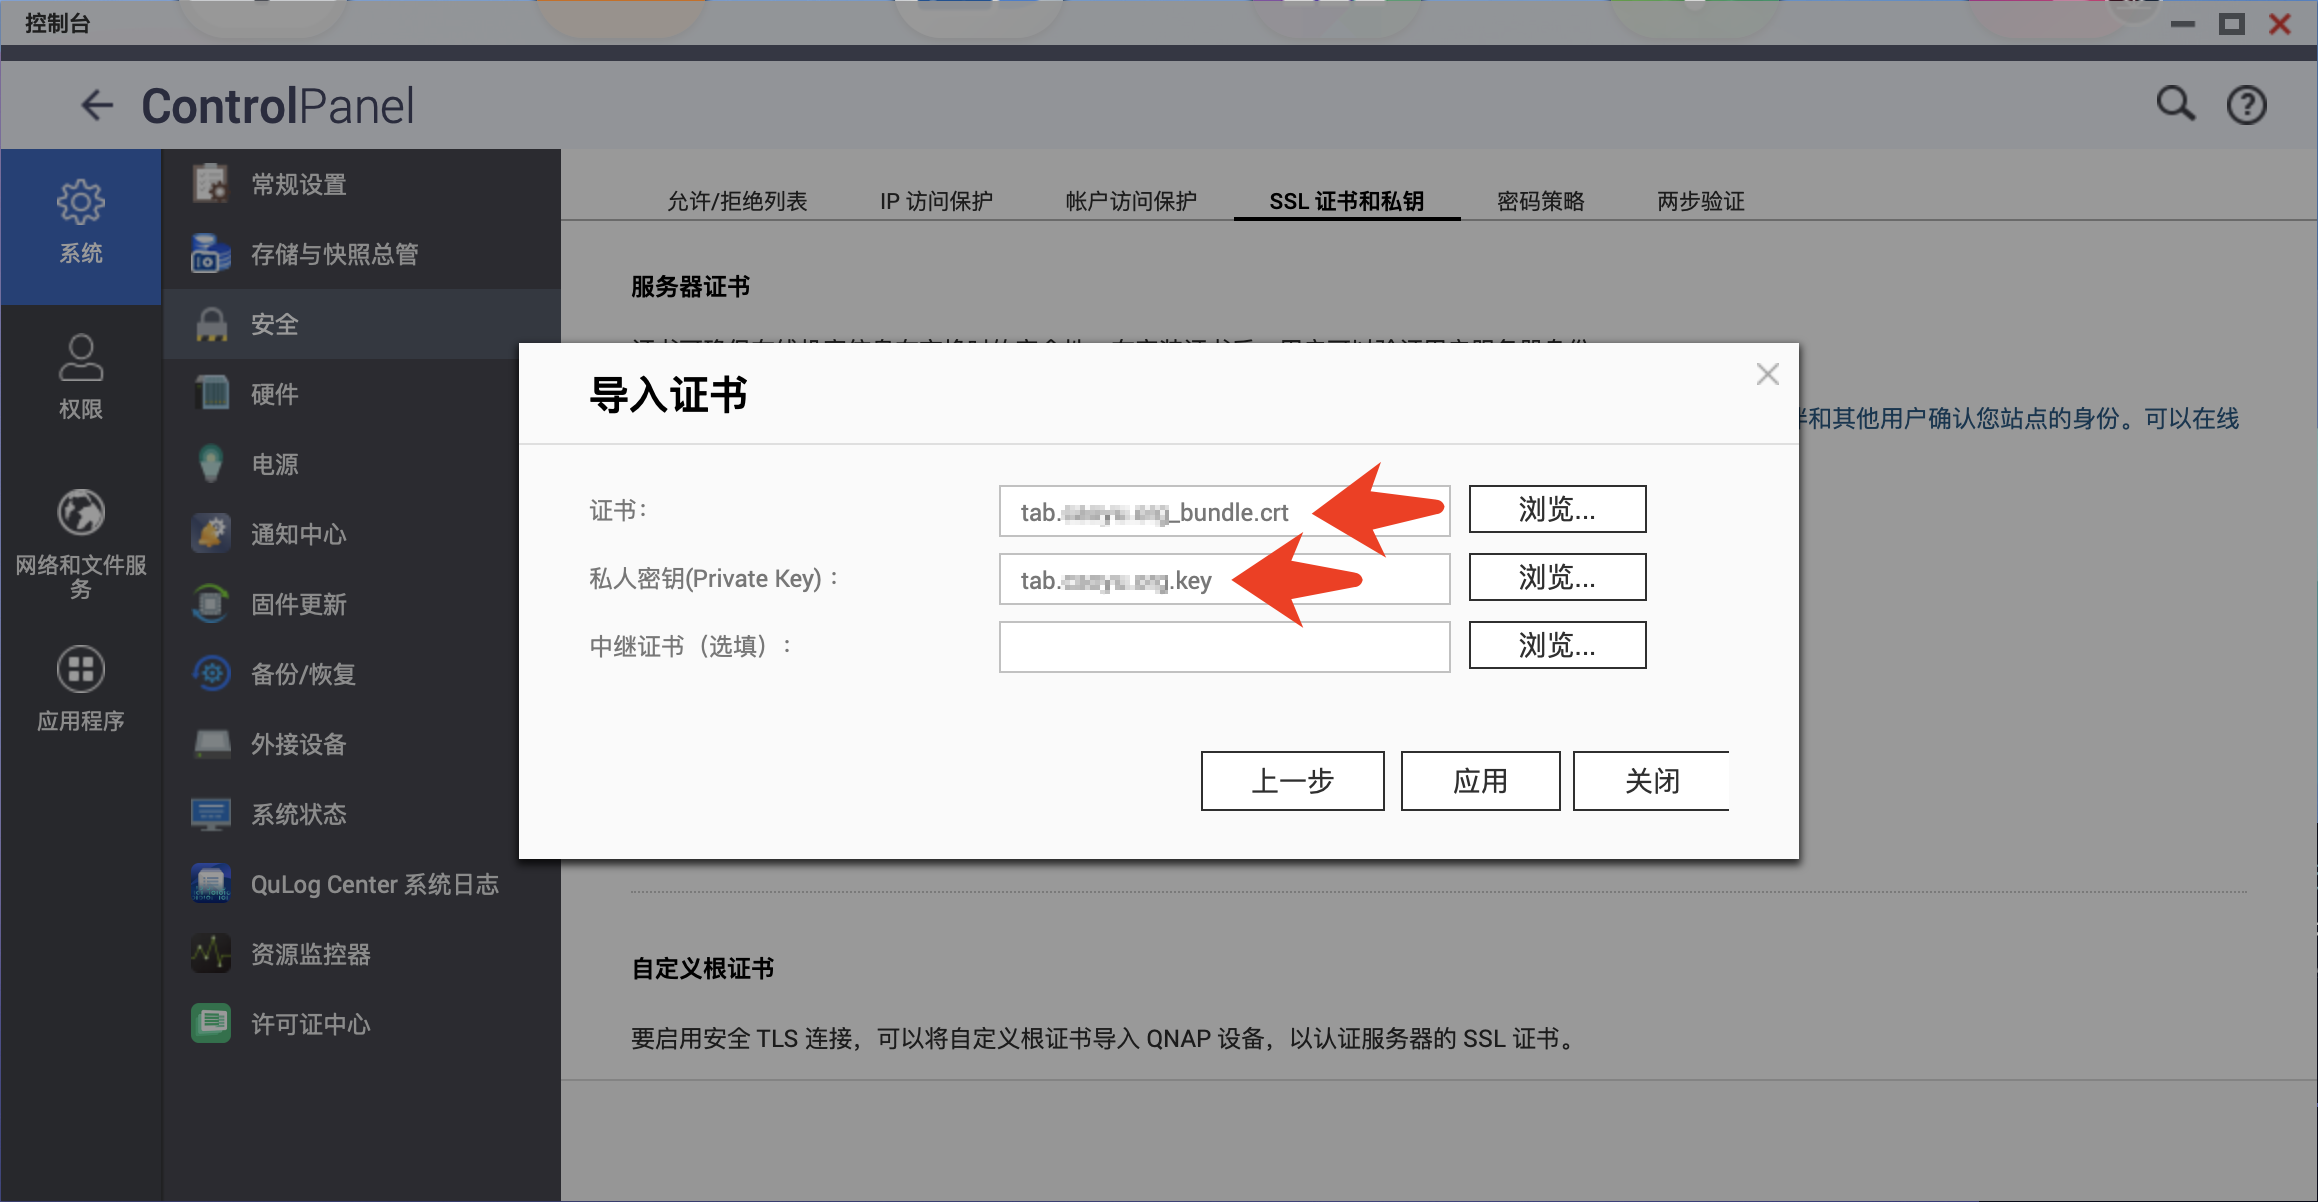Click the 安全 lock icon
The image size is (2318, 1202).
point(211,324)
